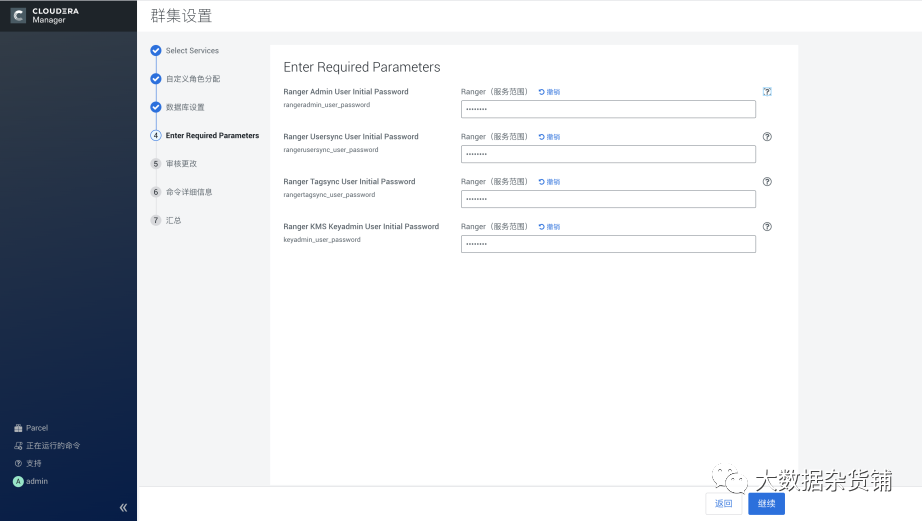Undo Ranger Usersync password change (撤销)
The width and height of the screenshot is (922, 521).
point(549,137)
